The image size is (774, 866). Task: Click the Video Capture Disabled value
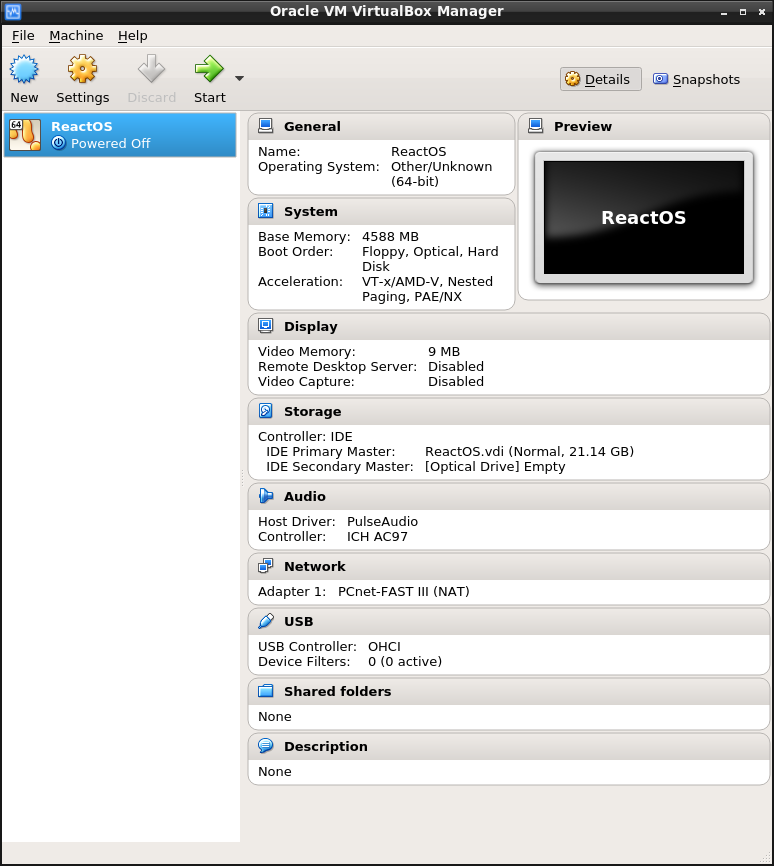click(456, 381)
